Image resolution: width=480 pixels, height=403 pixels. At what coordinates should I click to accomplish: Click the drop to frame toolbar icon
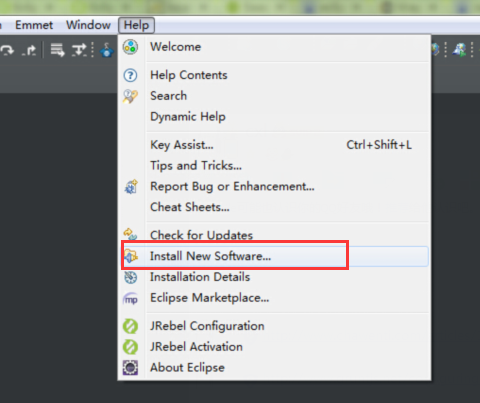tap(57, 50)
